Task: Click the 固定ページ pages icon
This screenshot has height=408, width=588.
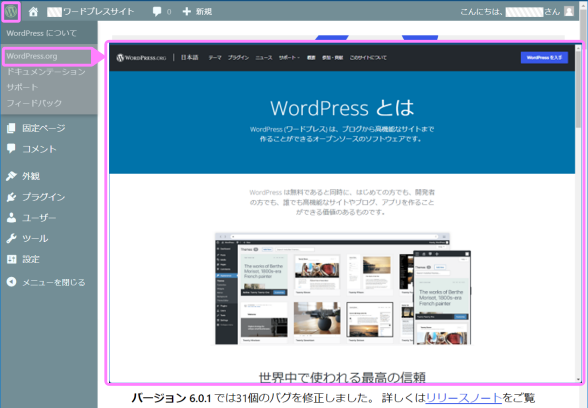Action: pos(11,128)
